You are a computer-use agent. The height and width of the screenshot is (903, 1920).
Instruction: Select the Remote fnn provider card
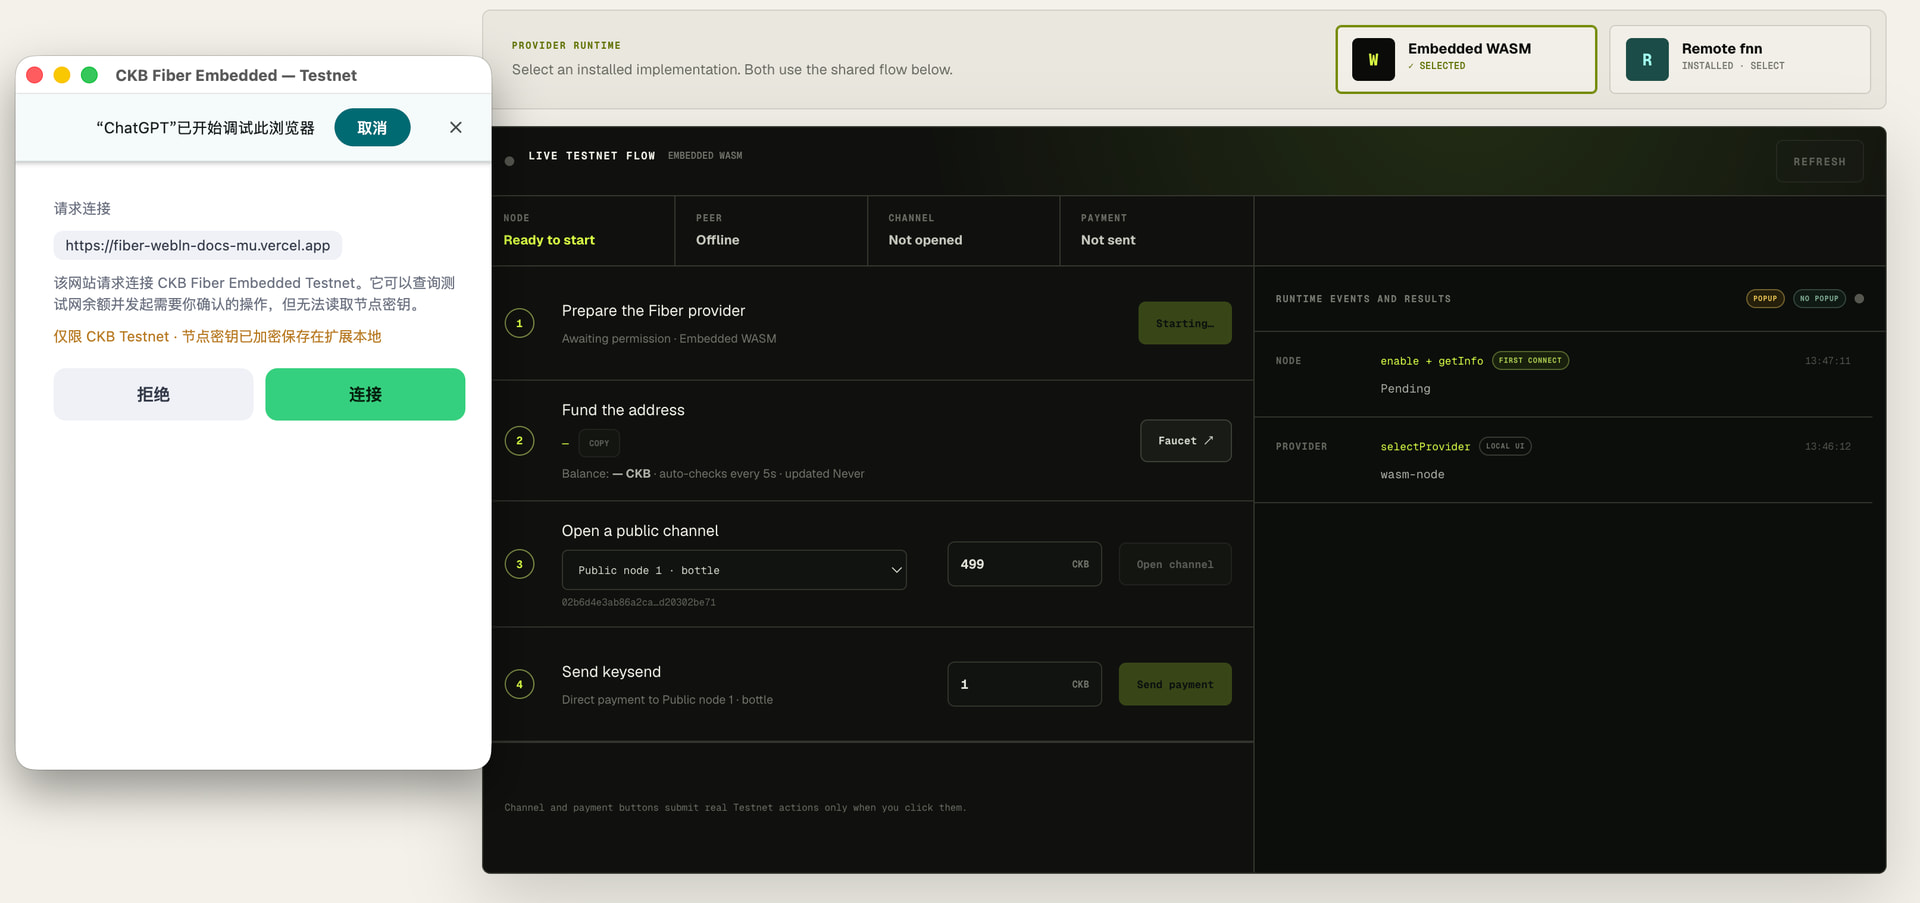point(1740,60)
